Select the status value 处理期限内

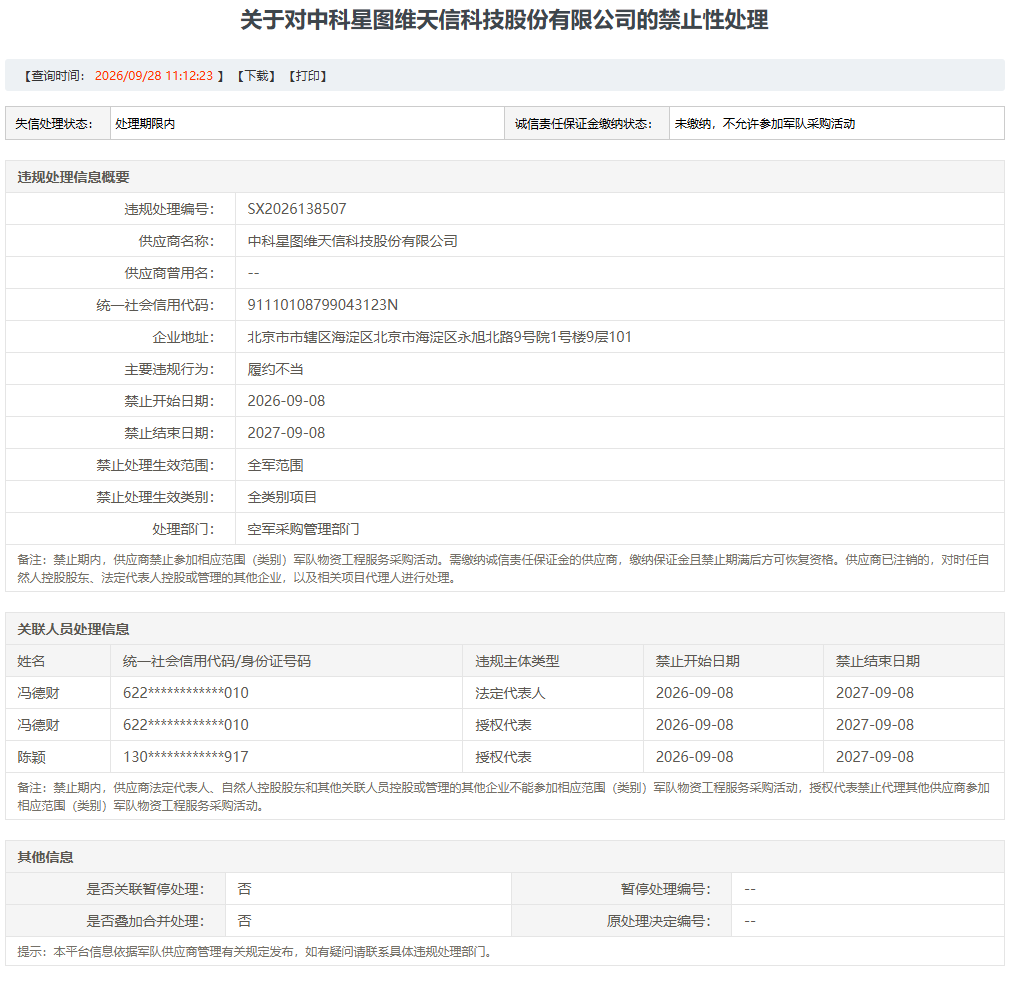[x=145, y=124]
